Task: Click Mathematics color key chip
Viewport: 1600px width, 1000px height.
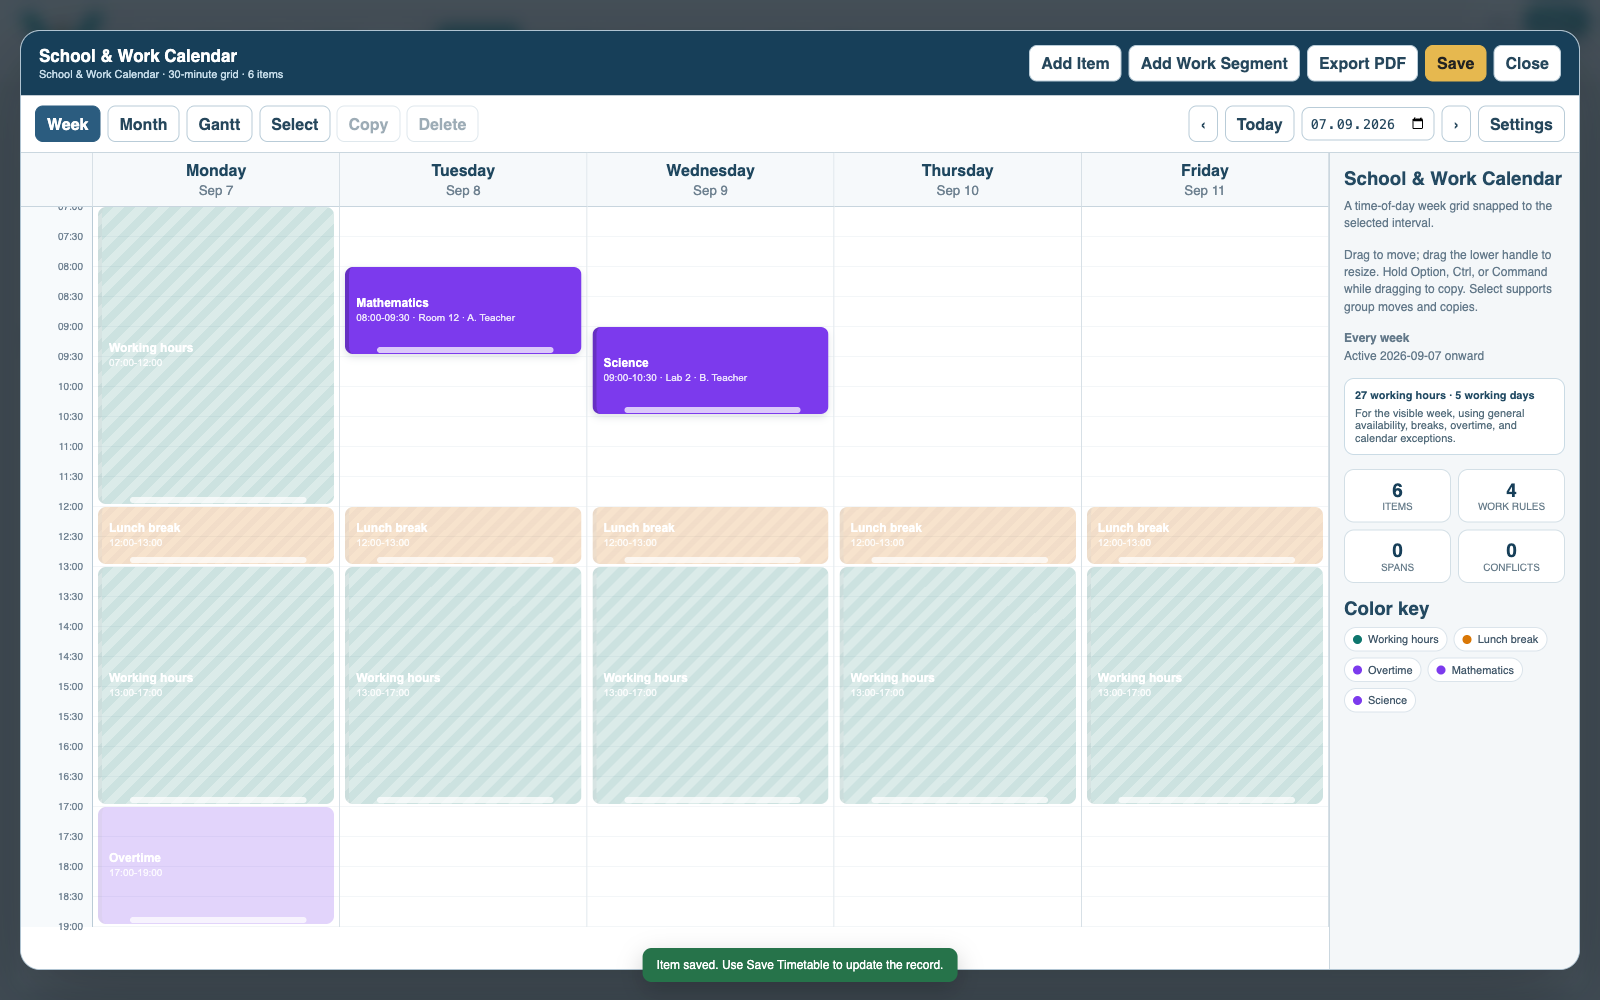Action: coord(1475,670)
